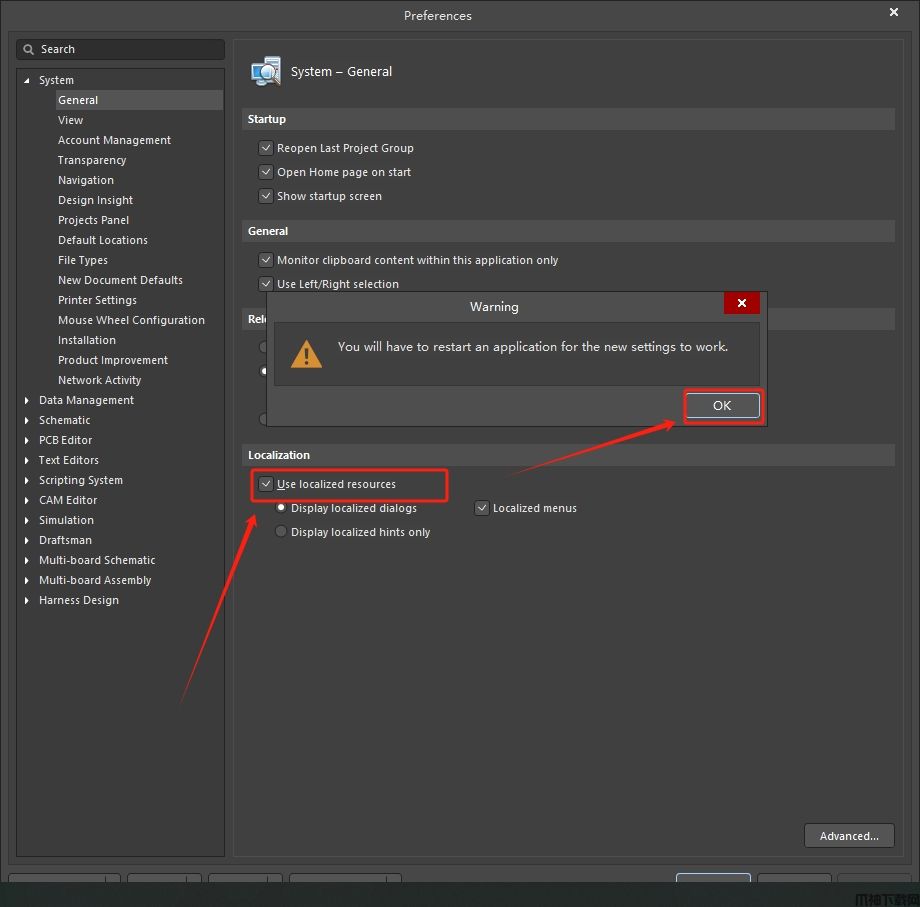Disable Show startup screen option
This screenshot has width=920, height=907.
(x=266, y=196)
